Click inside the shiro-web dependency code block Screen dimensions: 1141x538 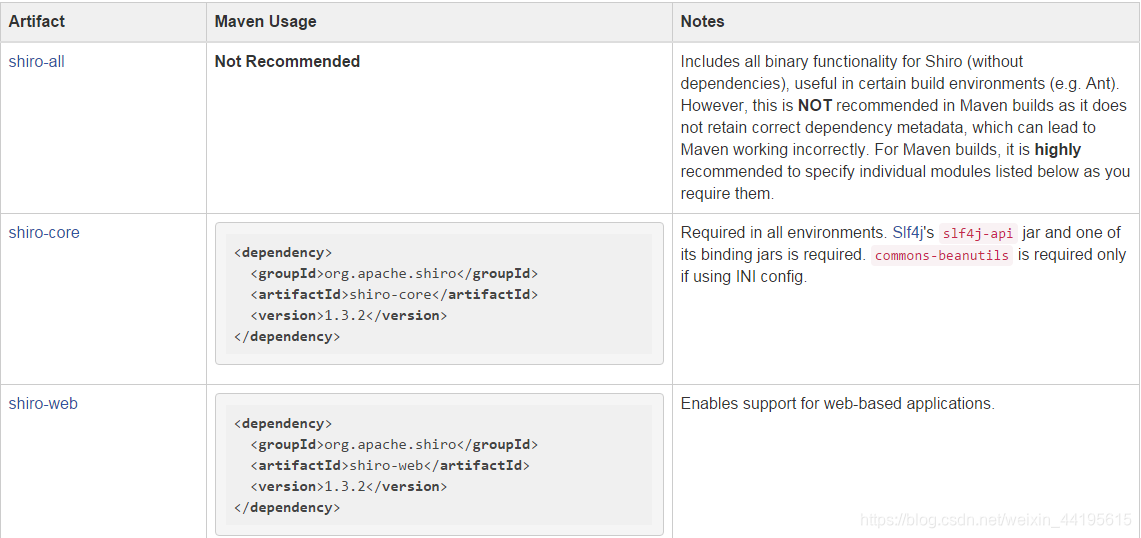tap(440, 464)
